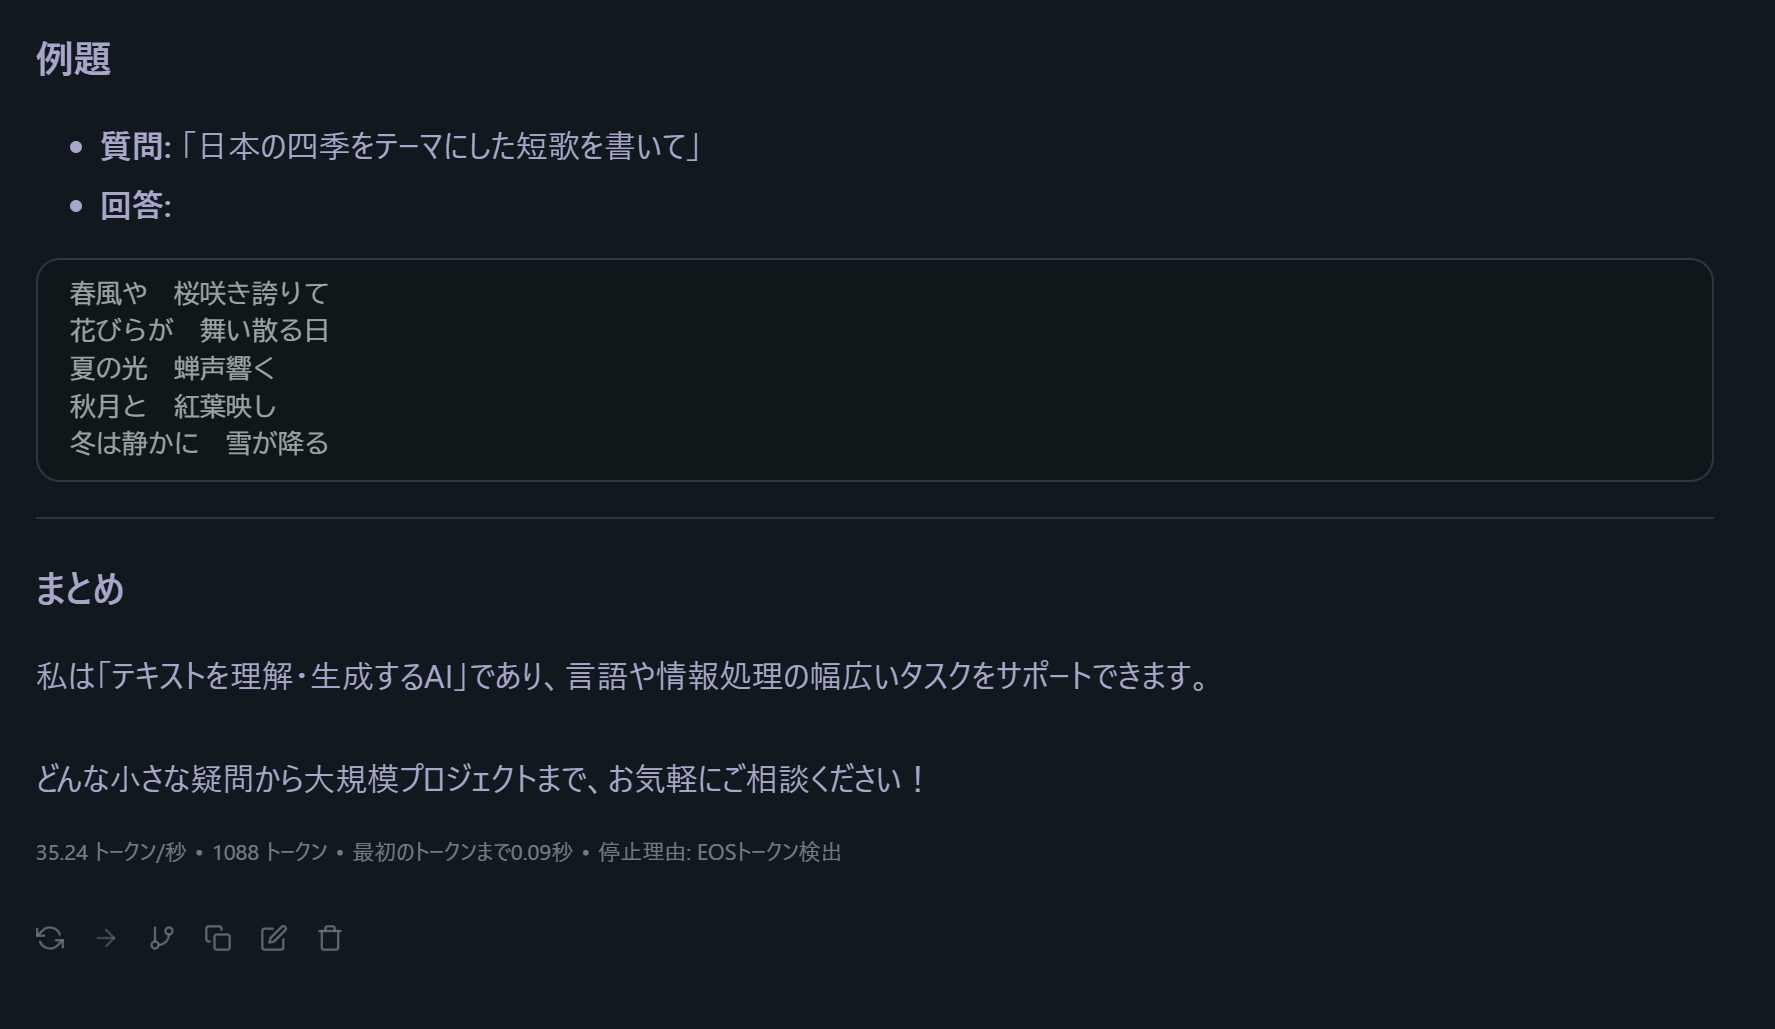Click the poem line starting 花びらが

[x=199, y=331]
